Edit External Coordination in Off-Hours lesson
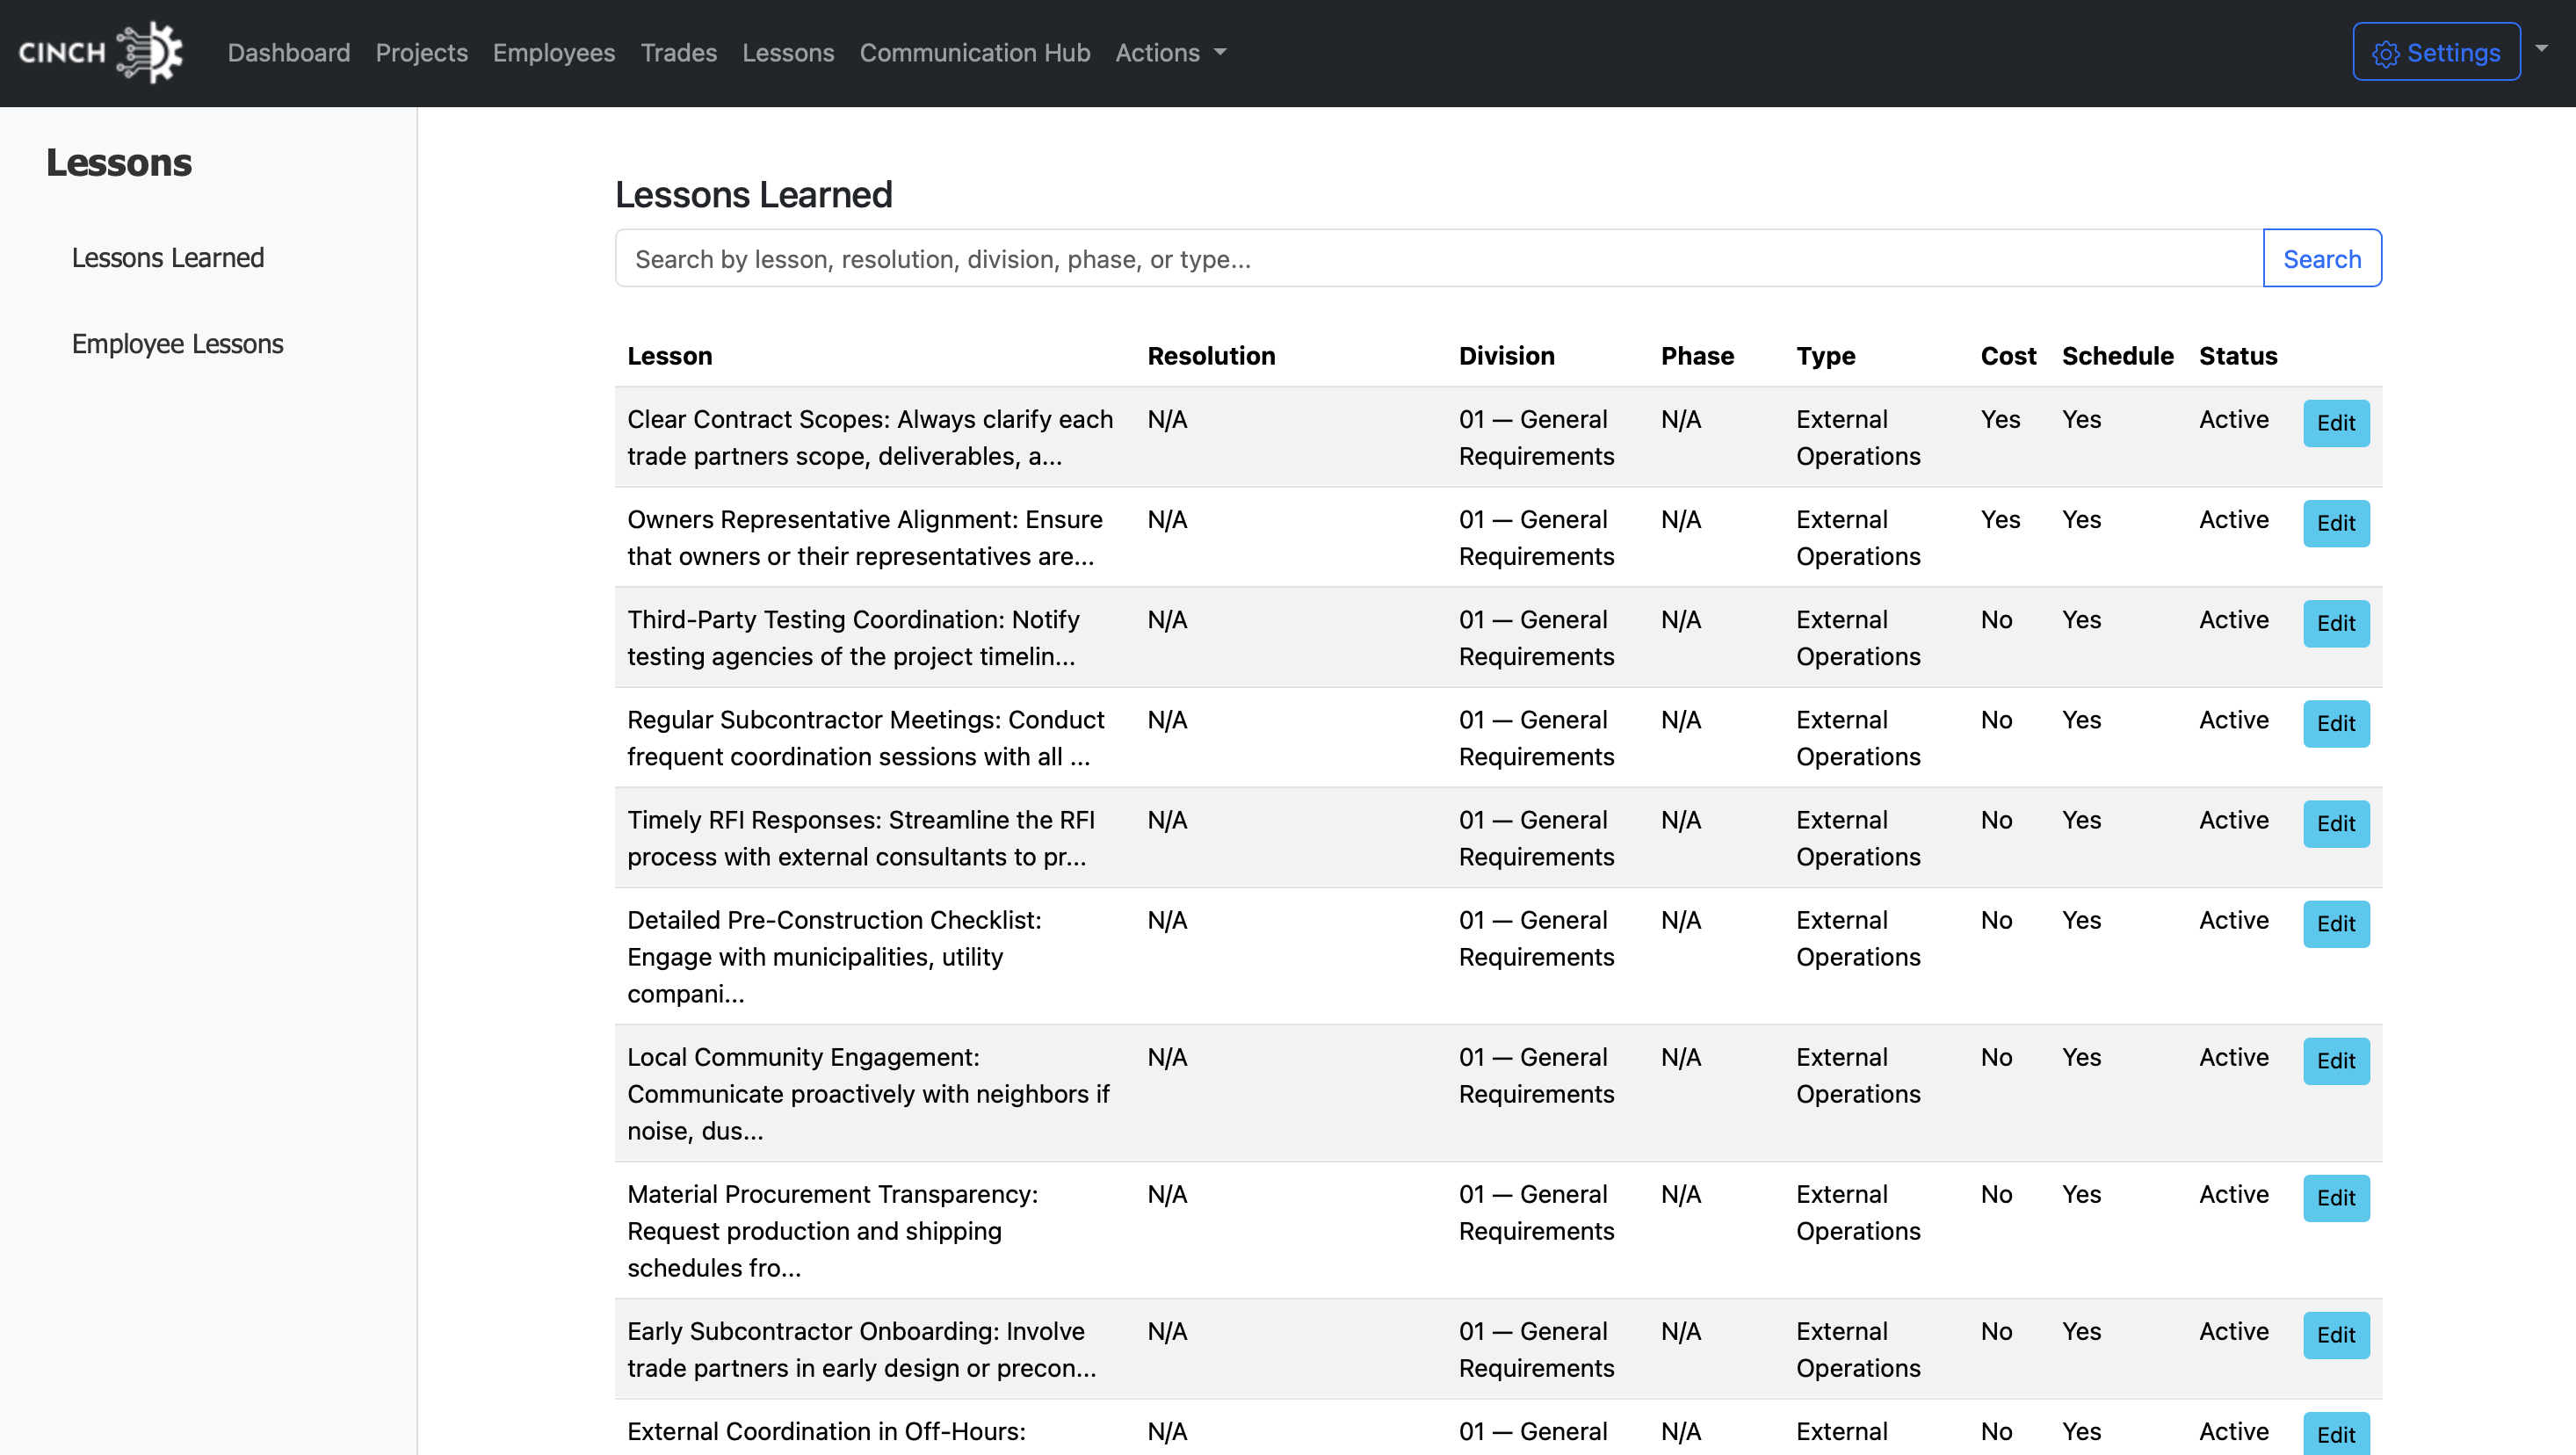2576x1455 pixels. click(x=2336, y=1434)
